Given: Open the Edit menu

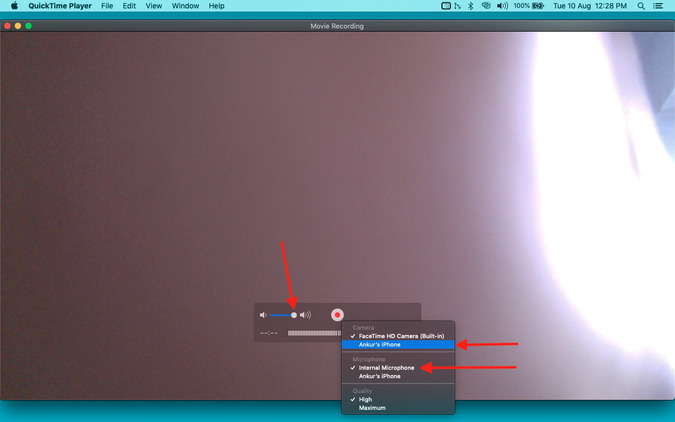Looking at the screenshot, I should 129,6.
